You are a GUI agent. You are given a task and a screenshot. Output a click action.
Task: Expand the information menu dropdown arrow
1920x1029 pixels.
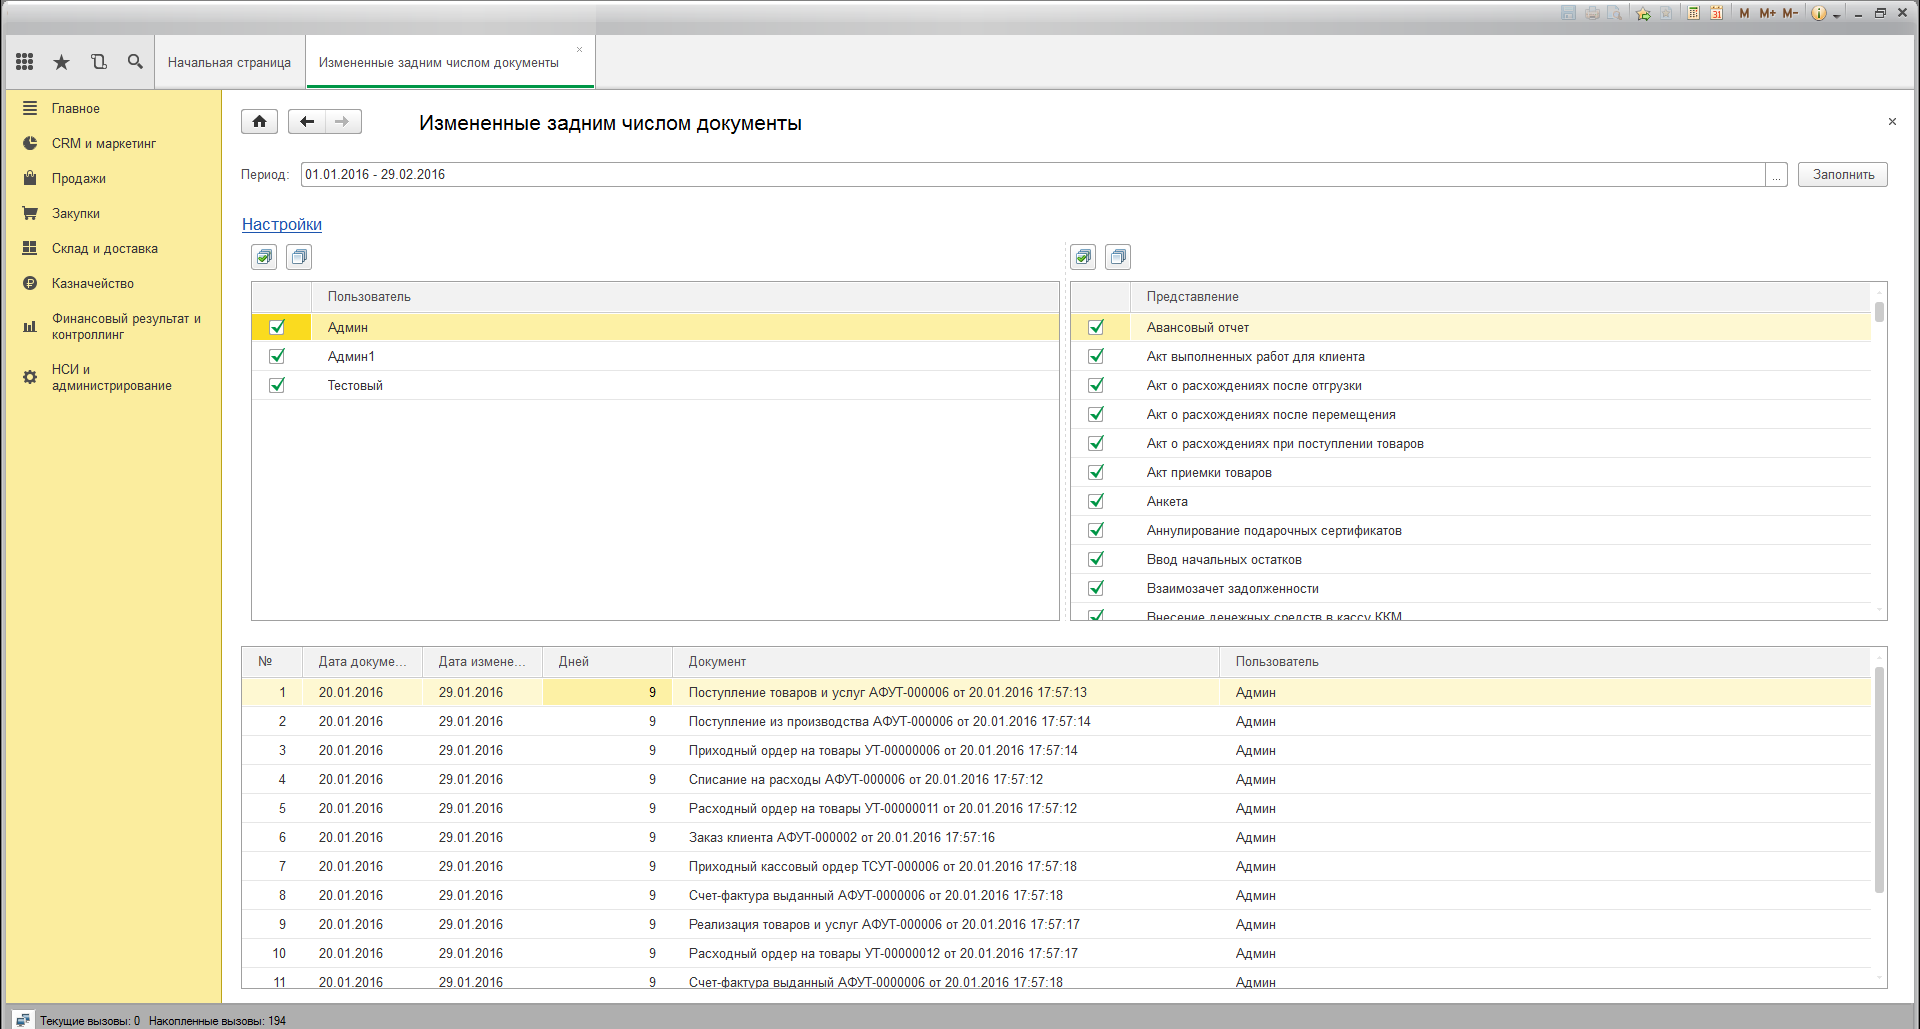(x=1837, y=15)
